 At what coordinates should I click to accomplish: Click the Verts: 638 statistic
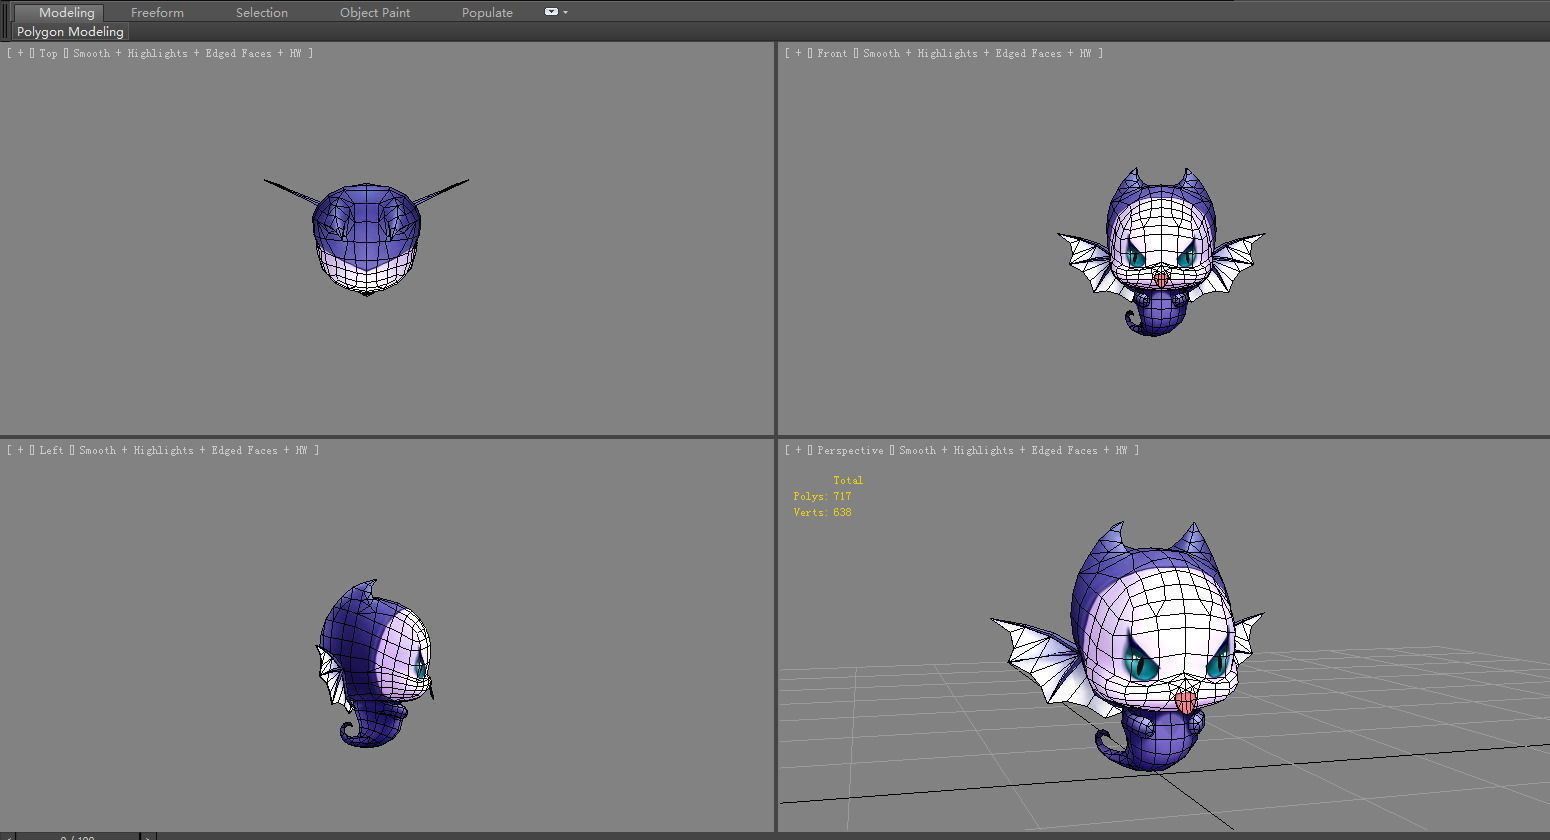click(822, 512)
